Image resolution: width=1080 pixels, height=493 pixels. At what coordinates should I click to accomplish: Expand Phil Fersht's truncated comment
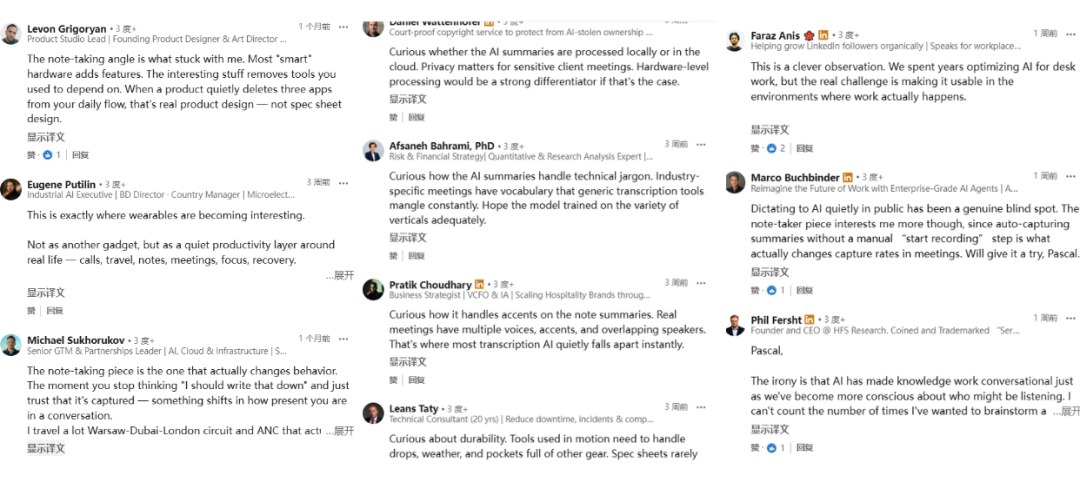1066,412
